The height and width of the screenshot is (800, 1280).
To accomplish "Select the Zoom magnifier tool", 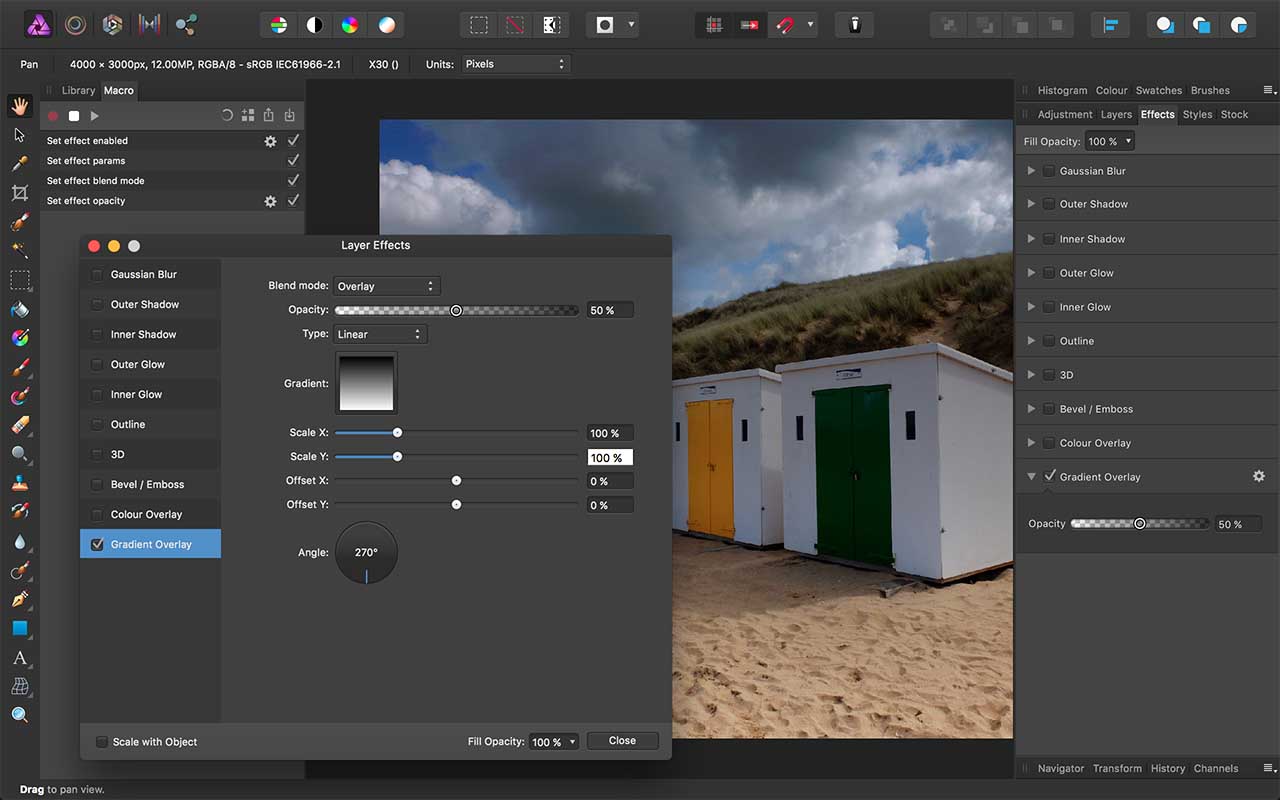I will pyautogui.click(x=19, y=715).
